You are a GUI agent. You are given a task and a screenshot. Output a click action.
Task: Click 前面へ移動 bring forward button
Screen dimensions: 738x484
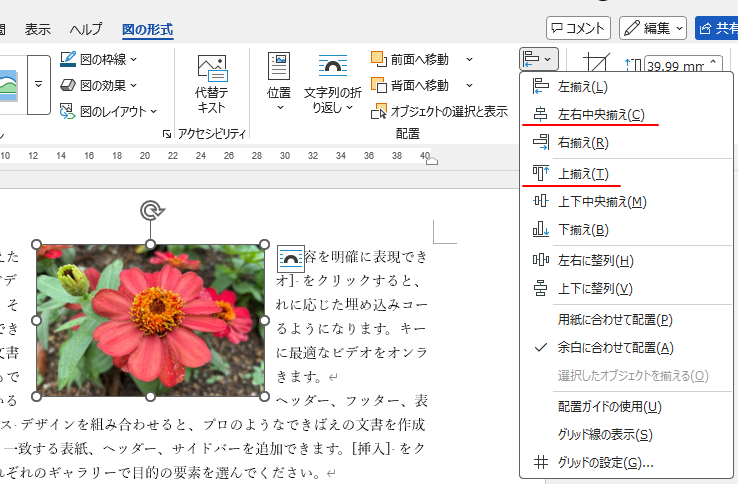tap(410, 59)
